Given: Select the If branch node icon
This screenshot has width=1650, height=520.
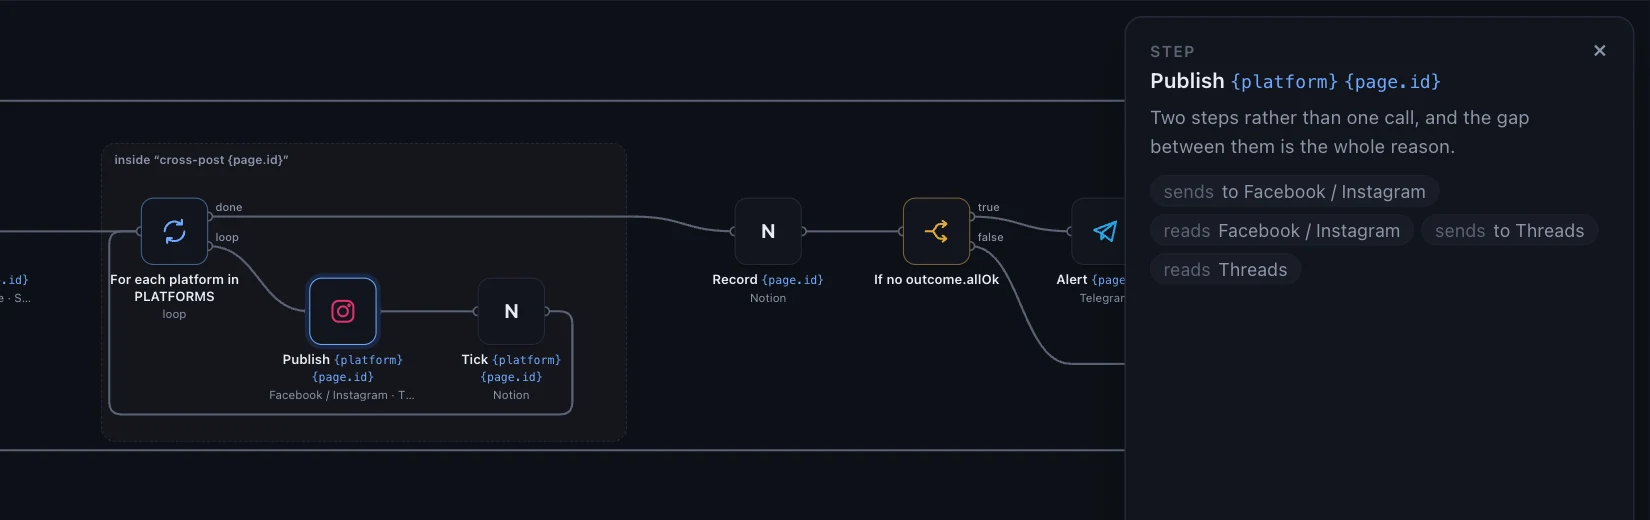Looking at the screenshot, I should 936,231.
